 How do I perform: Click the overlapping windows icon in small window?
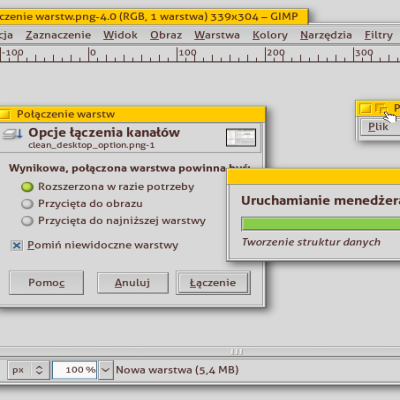[381, 109]
